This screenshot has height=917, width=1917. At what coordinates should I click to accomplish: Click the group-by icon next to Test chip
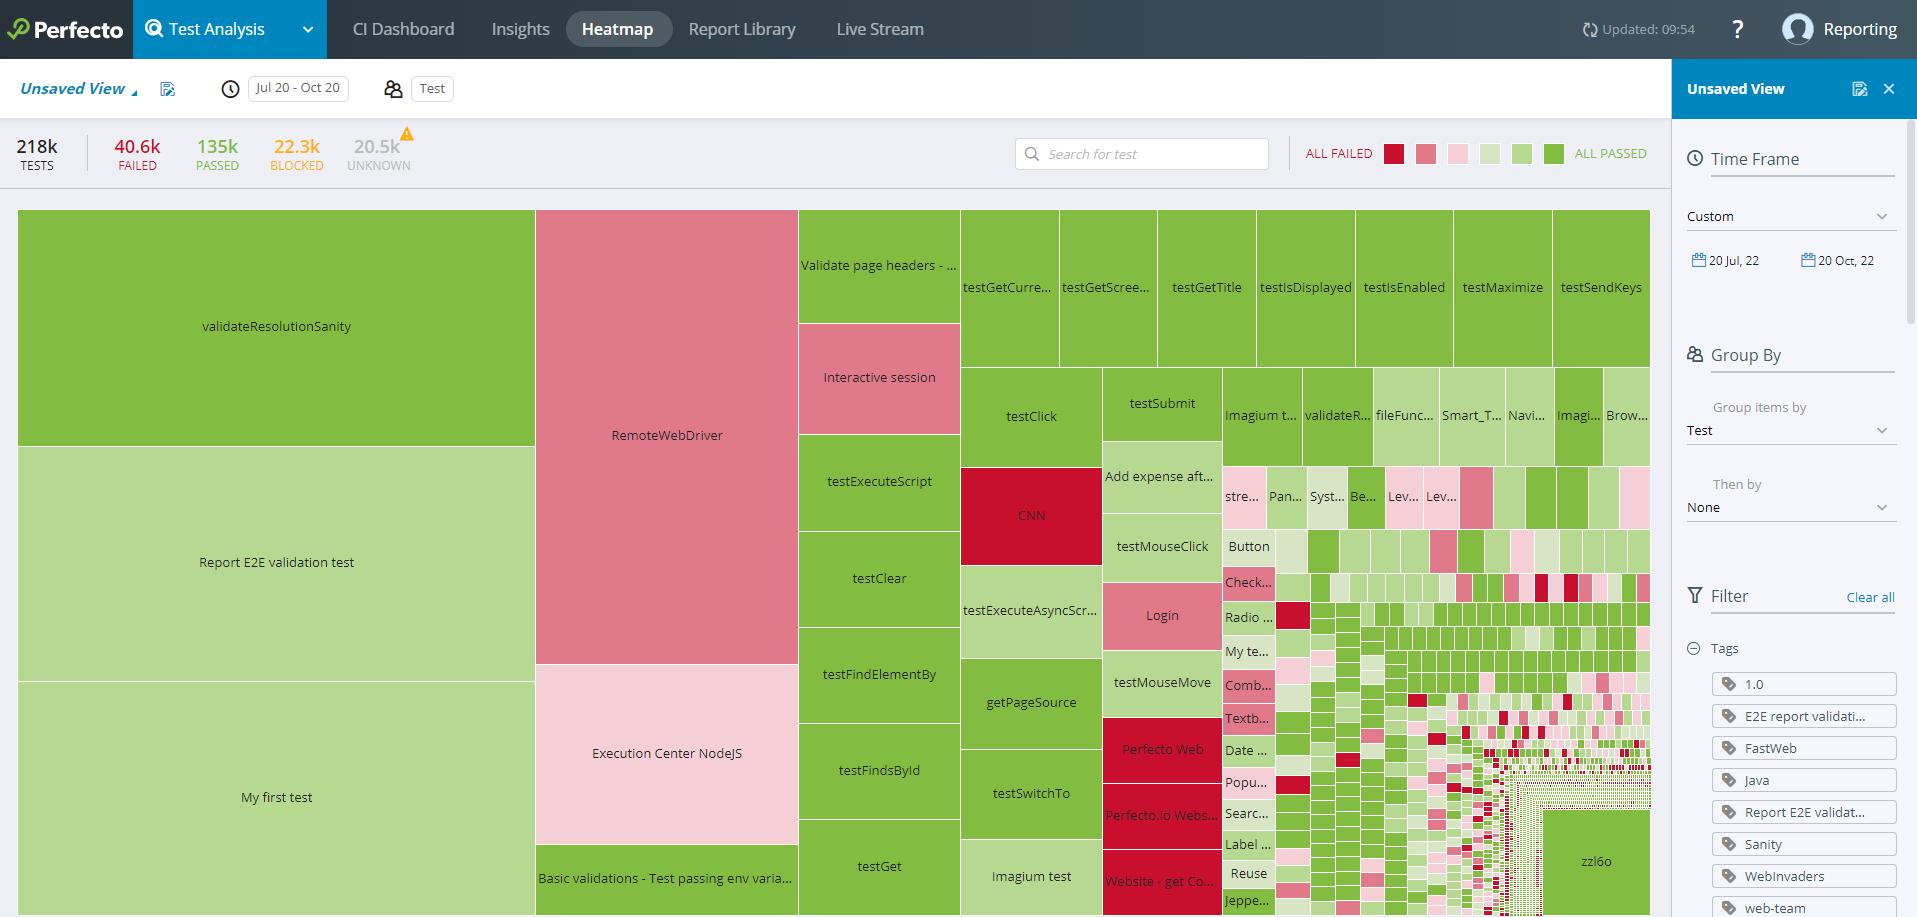(x=393, y=89)
